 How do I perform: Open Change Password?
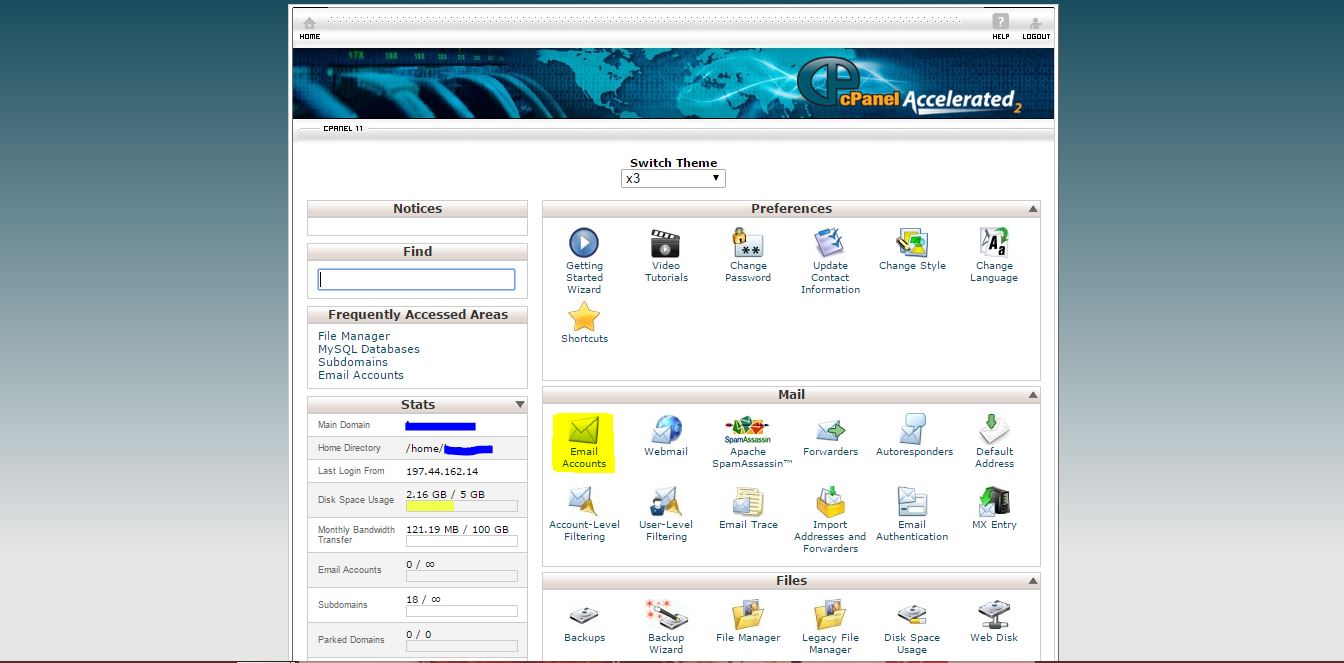(x=748, y=255)
